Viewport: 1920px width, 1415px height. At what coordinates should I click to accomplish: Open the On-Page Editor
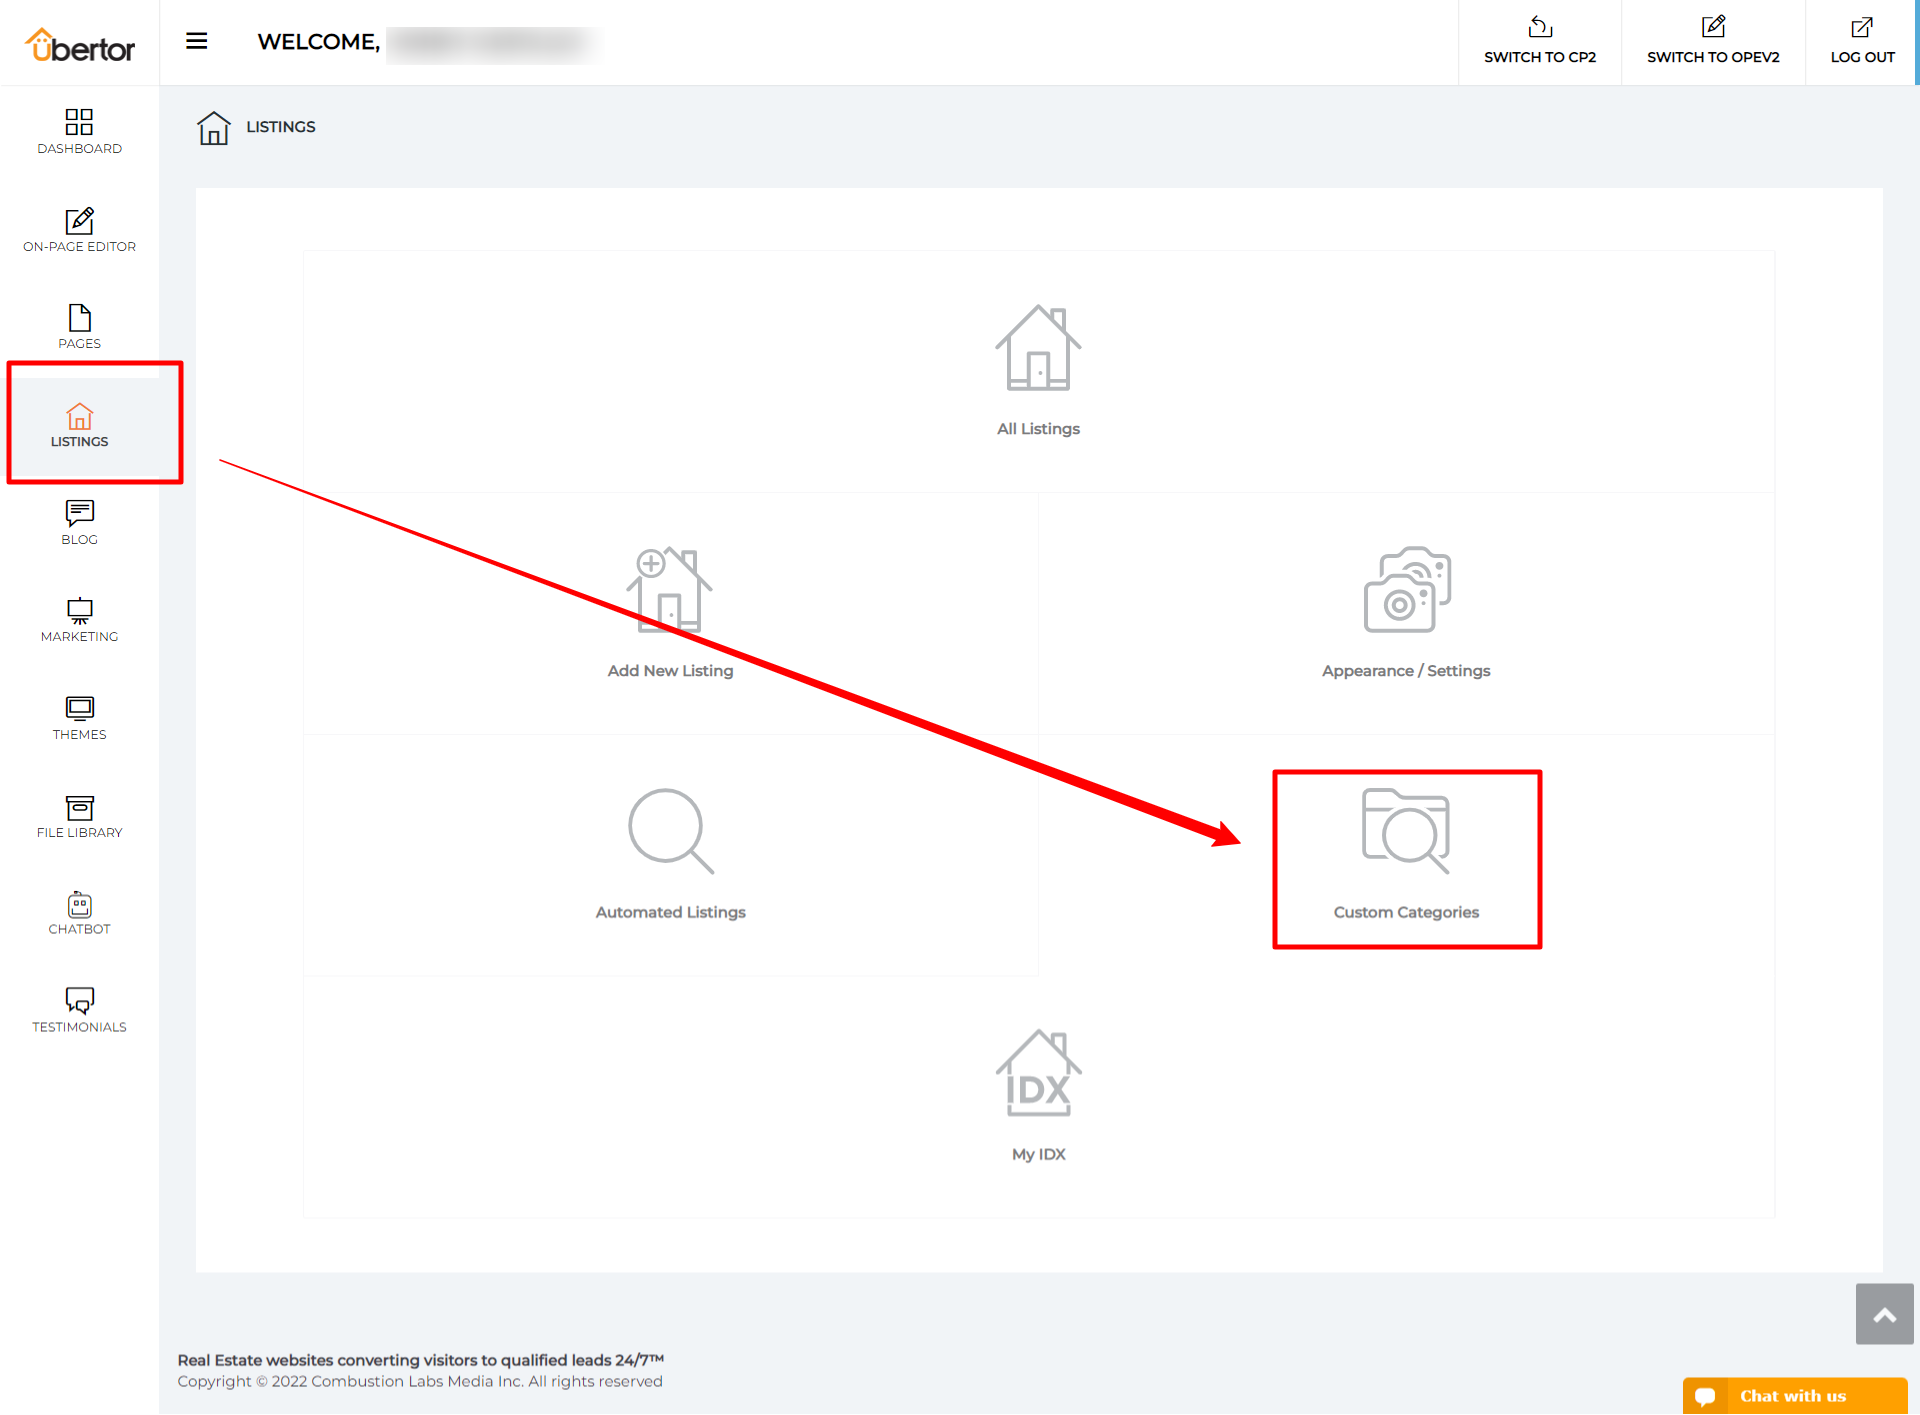(79, 229)
